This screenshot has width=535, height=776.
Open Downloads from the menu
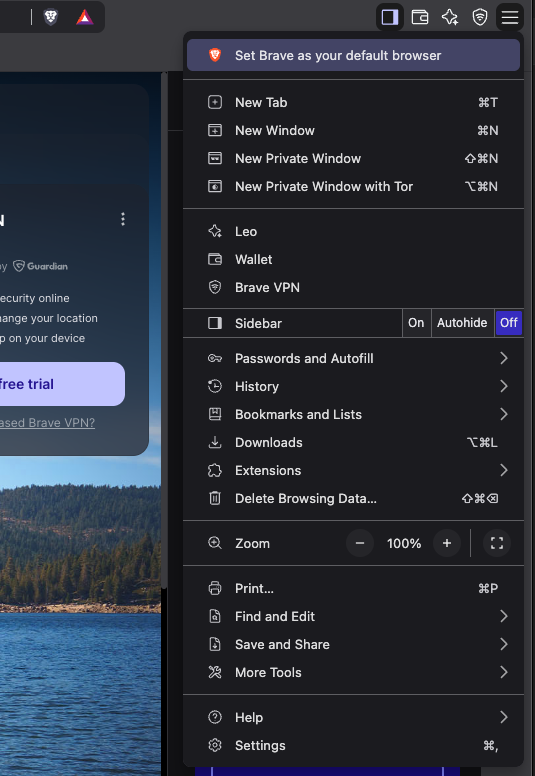[353, 442]
